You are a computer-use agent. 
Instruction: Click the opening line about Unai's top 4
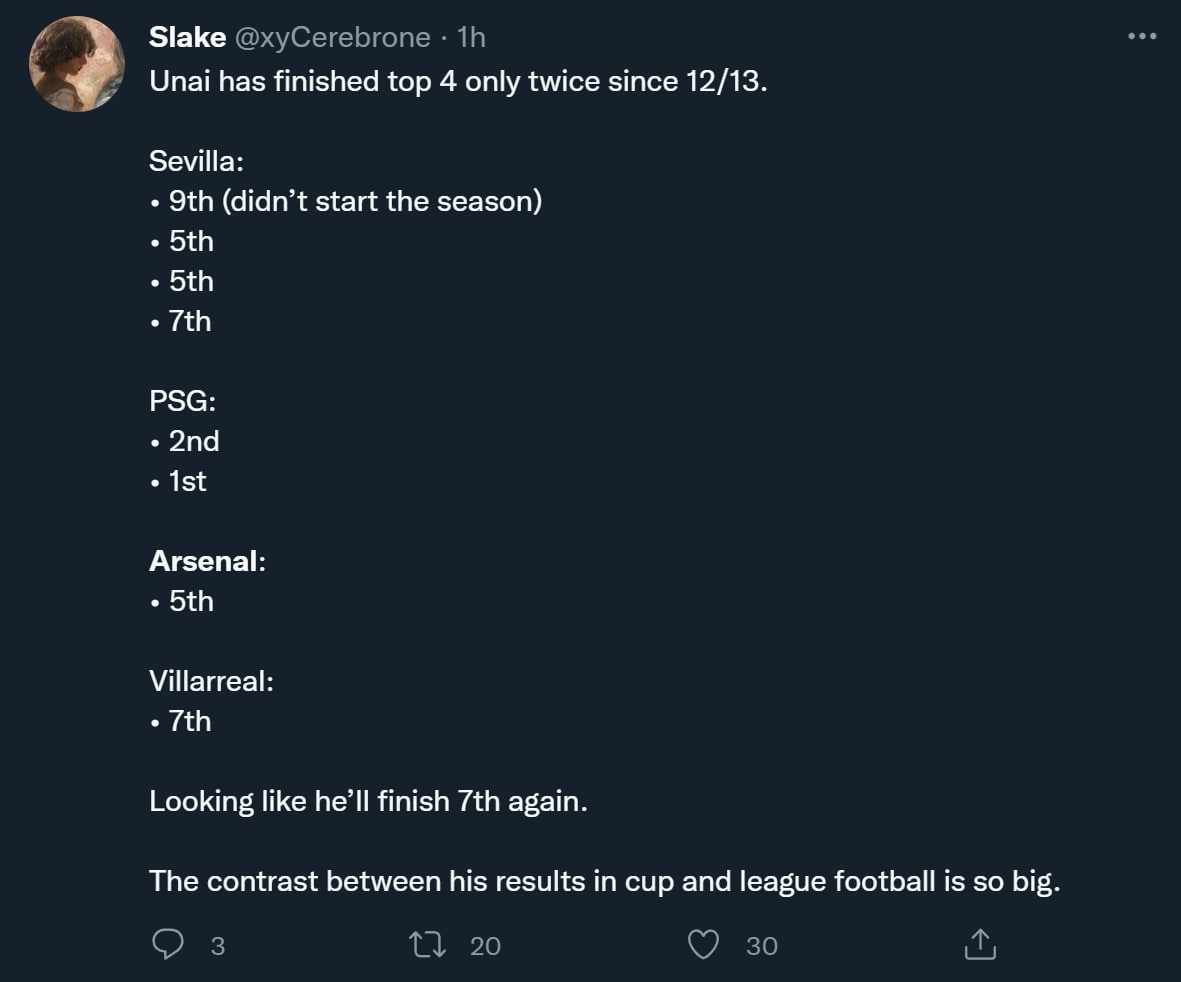point(458,81)
